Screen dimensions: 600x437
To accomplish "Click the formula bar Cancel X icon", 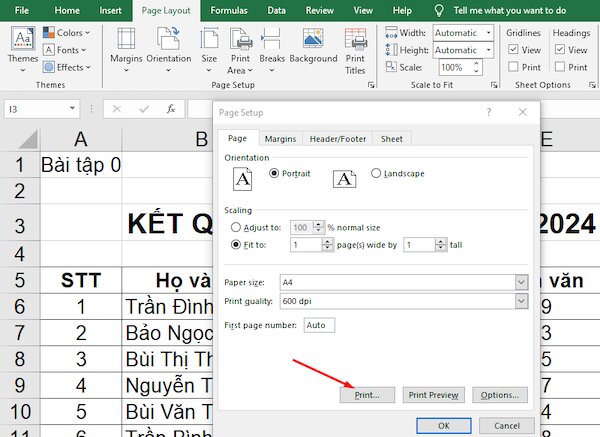I will coord(117,109).
